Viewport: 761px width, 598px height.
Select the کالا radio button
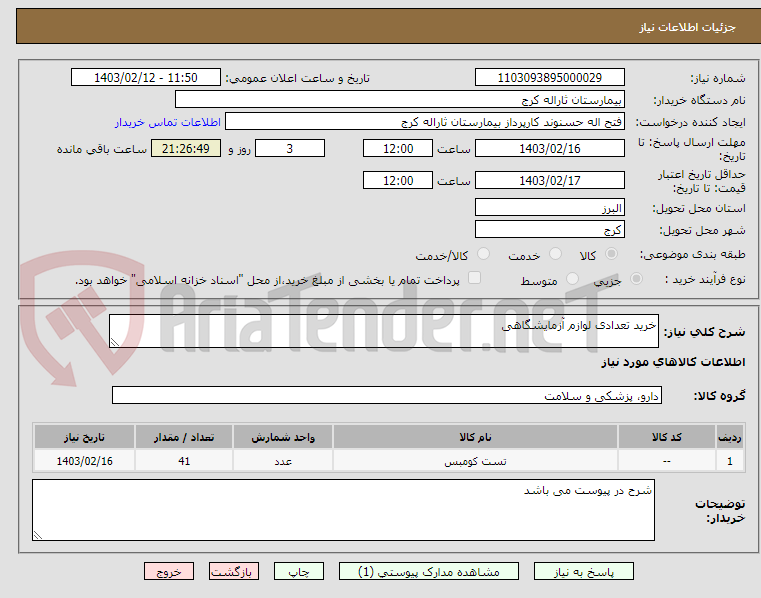pyautogui.click(x=612, y=253)
